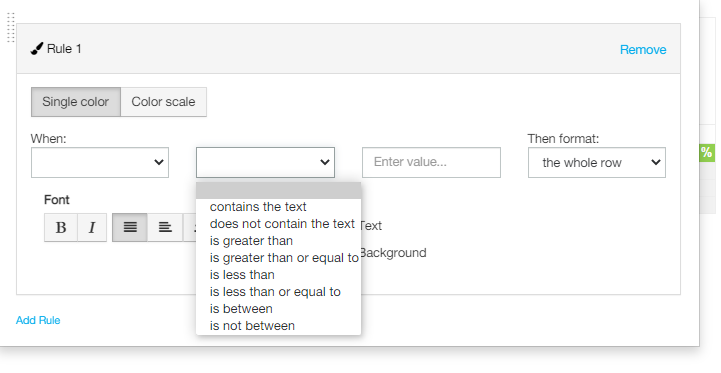
Task: Click the Rule 1 header title
Action: point(64,49)
